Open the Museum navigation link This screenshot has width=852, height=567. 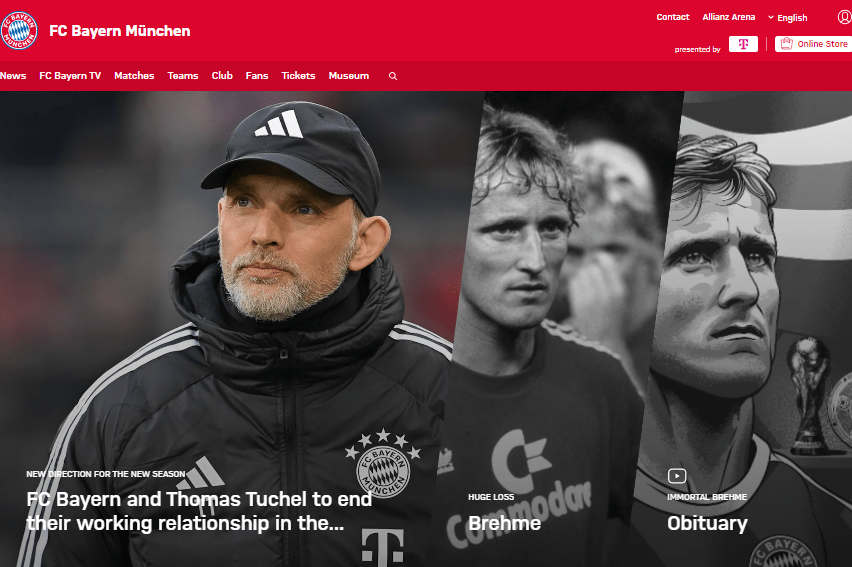click(349, 76)
